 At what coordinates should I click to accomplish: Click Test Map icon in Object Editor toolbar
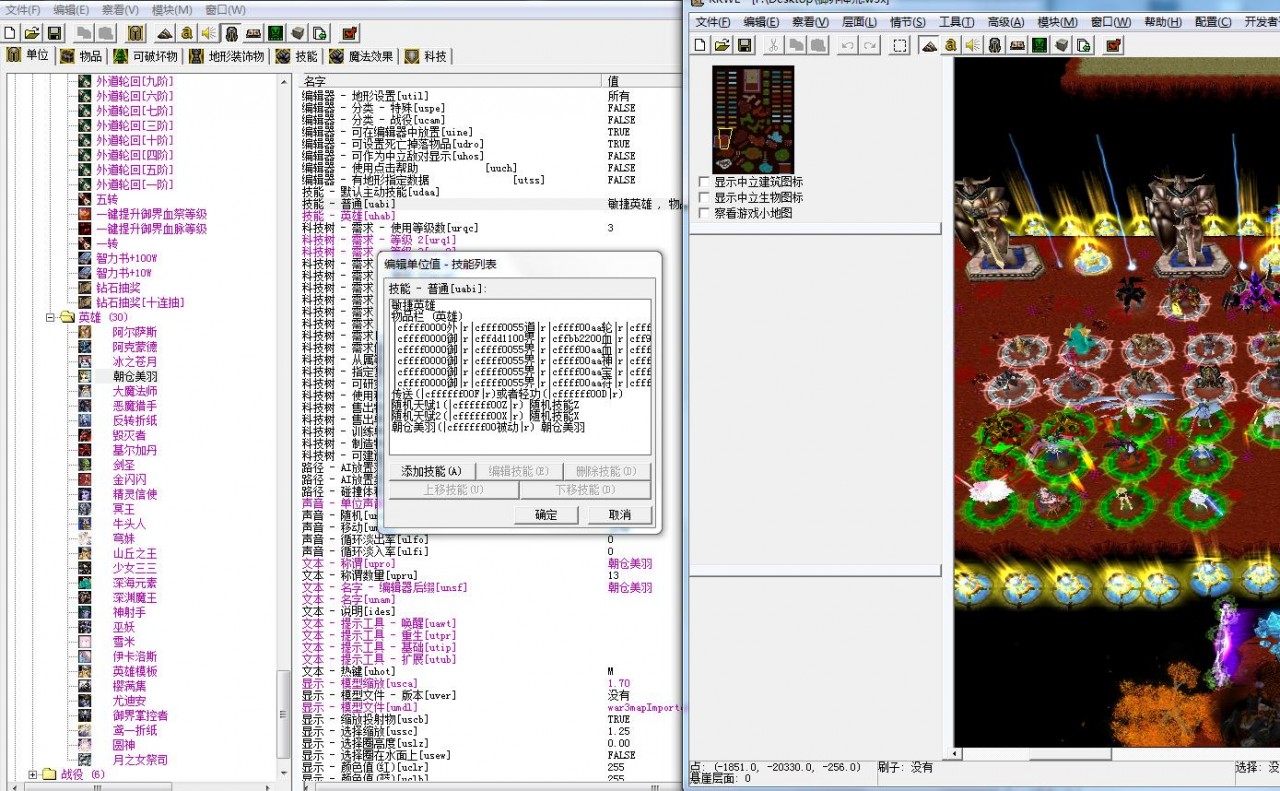[349, 33]
